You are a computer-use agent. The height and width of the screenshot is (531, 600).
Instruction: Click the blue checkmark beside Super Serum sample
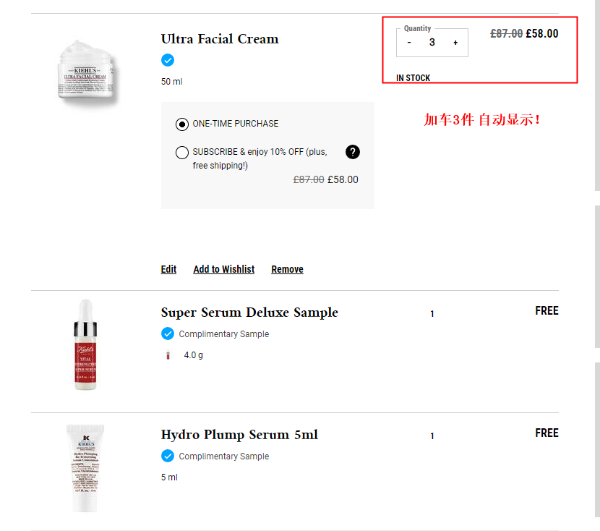click(x=167, y=334)
